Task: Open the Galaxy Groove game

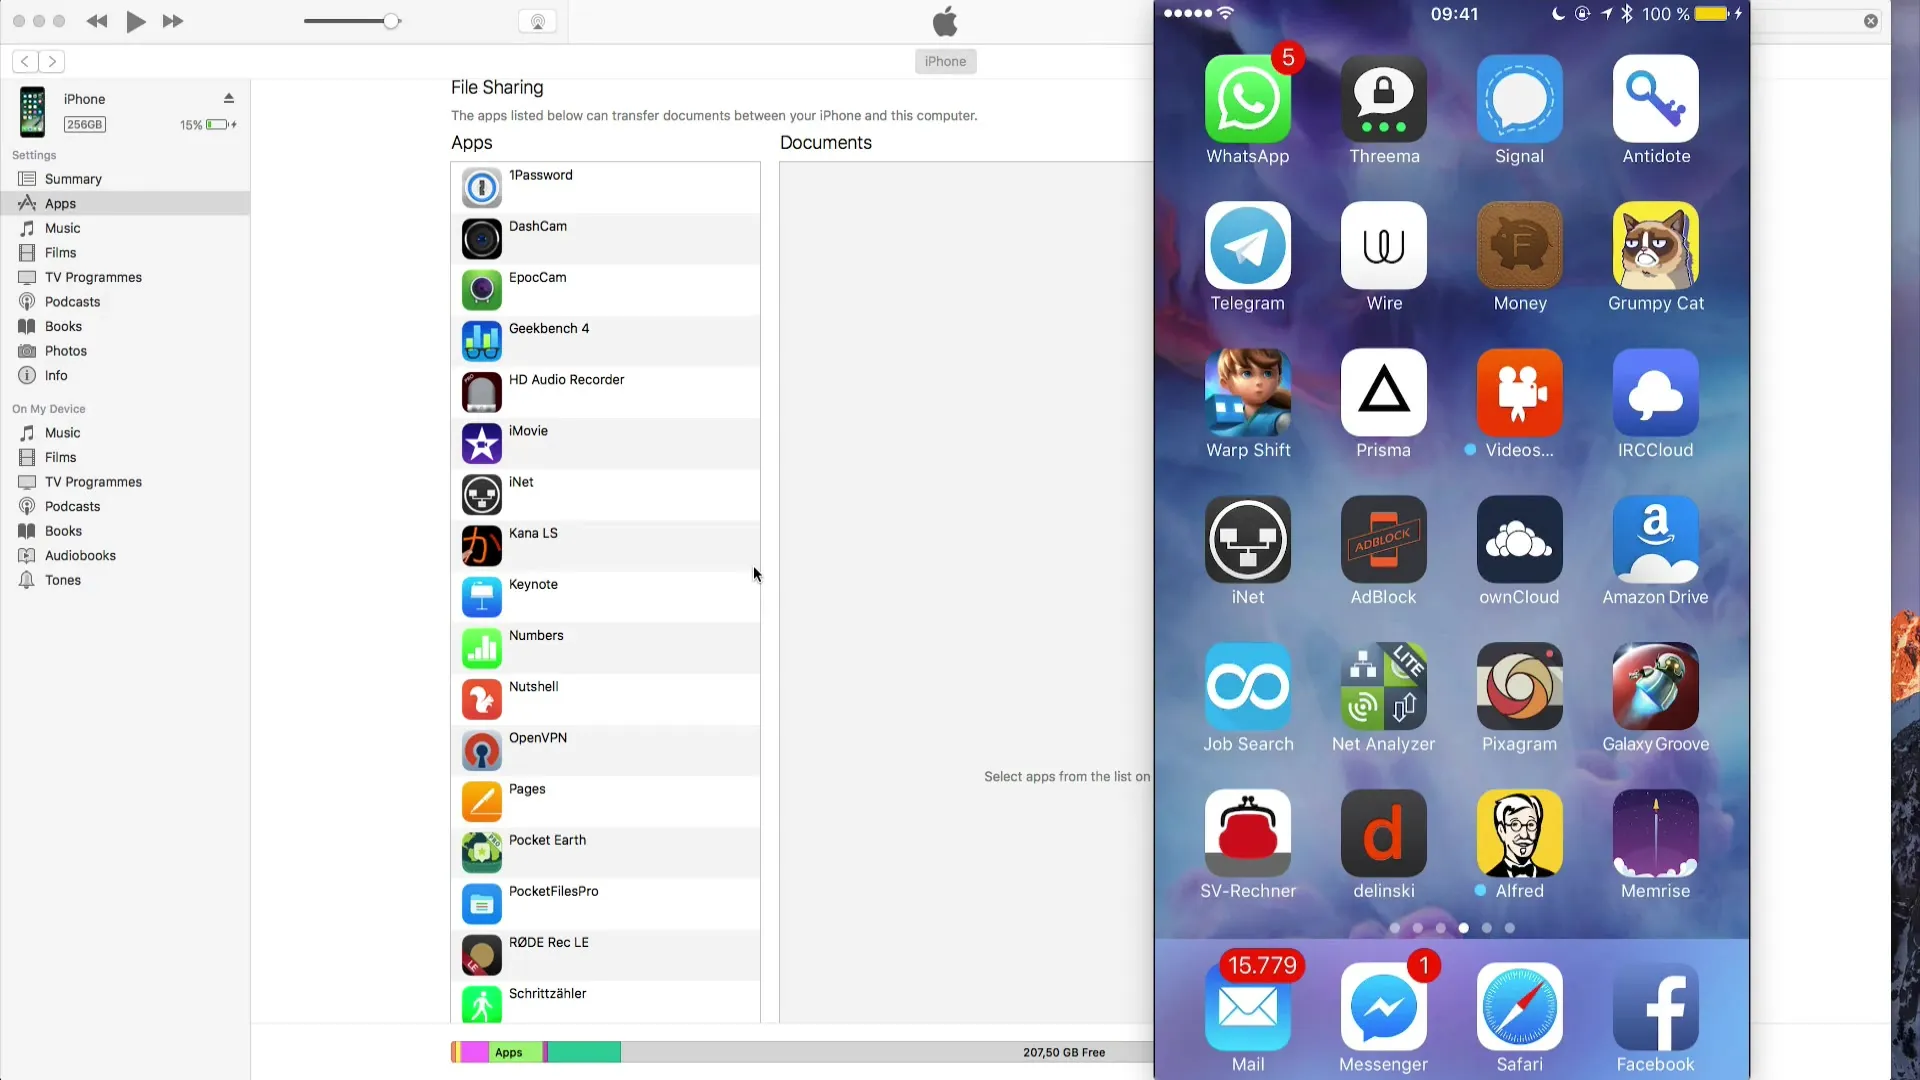Action: 1655,687
